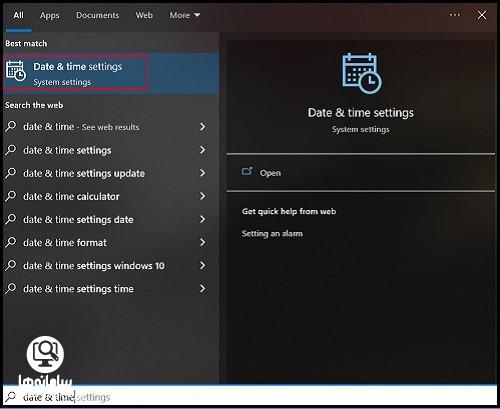Expand chevron for 'date & time format'
Screen dimensions: 500x409
tap(202, 242)
